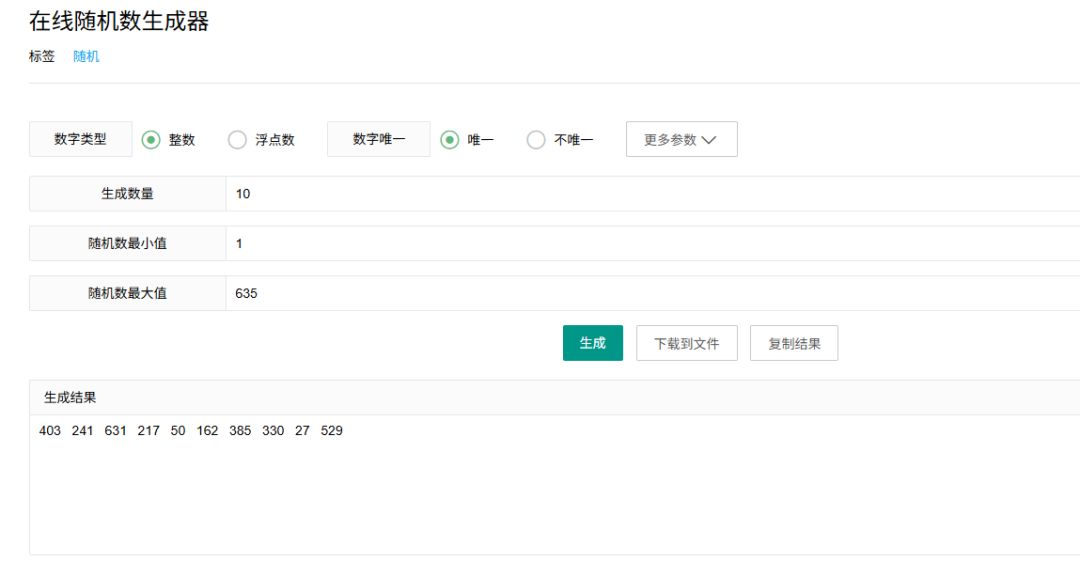Screen dimensions: 1080x577
Task: Expand the 更多参数 dropdown
Action: [681, 139]
